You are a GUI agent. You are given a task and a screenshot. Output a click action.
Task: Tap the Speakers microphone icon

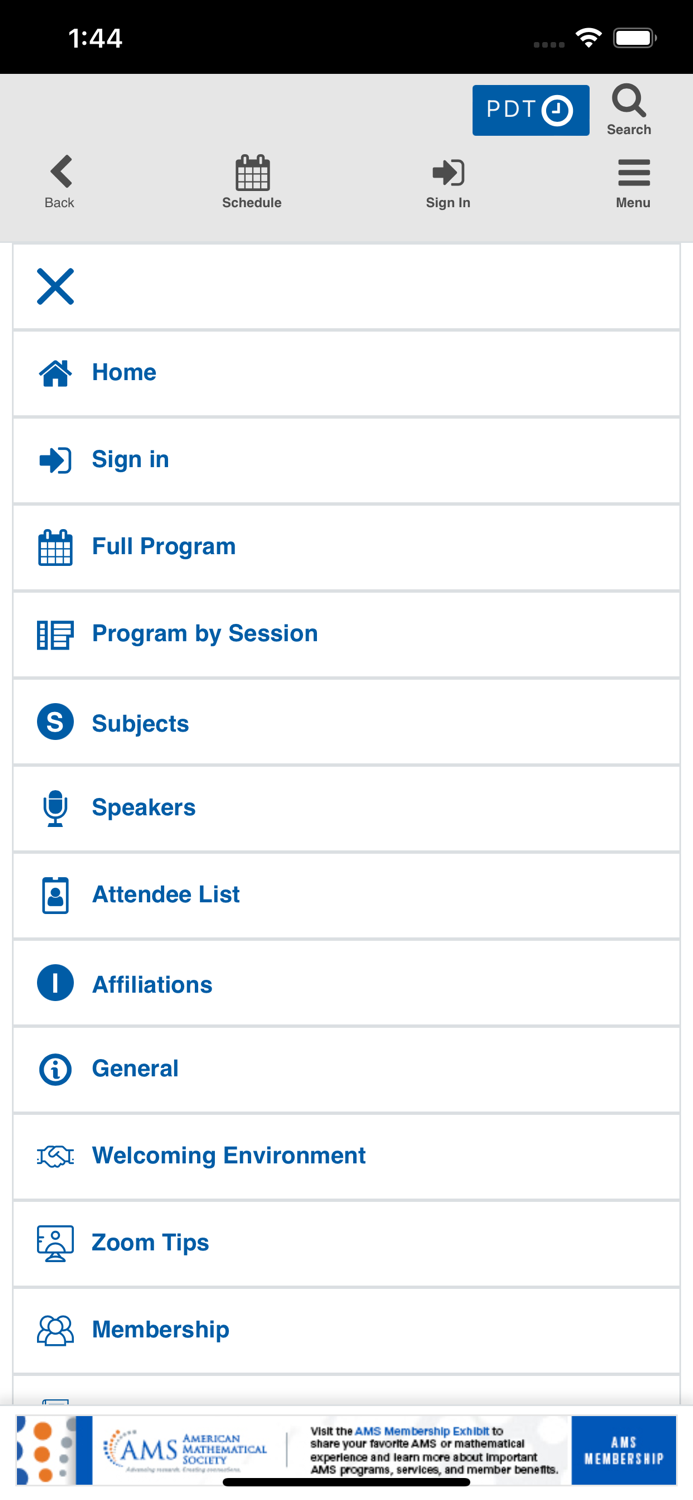[56, 808]
